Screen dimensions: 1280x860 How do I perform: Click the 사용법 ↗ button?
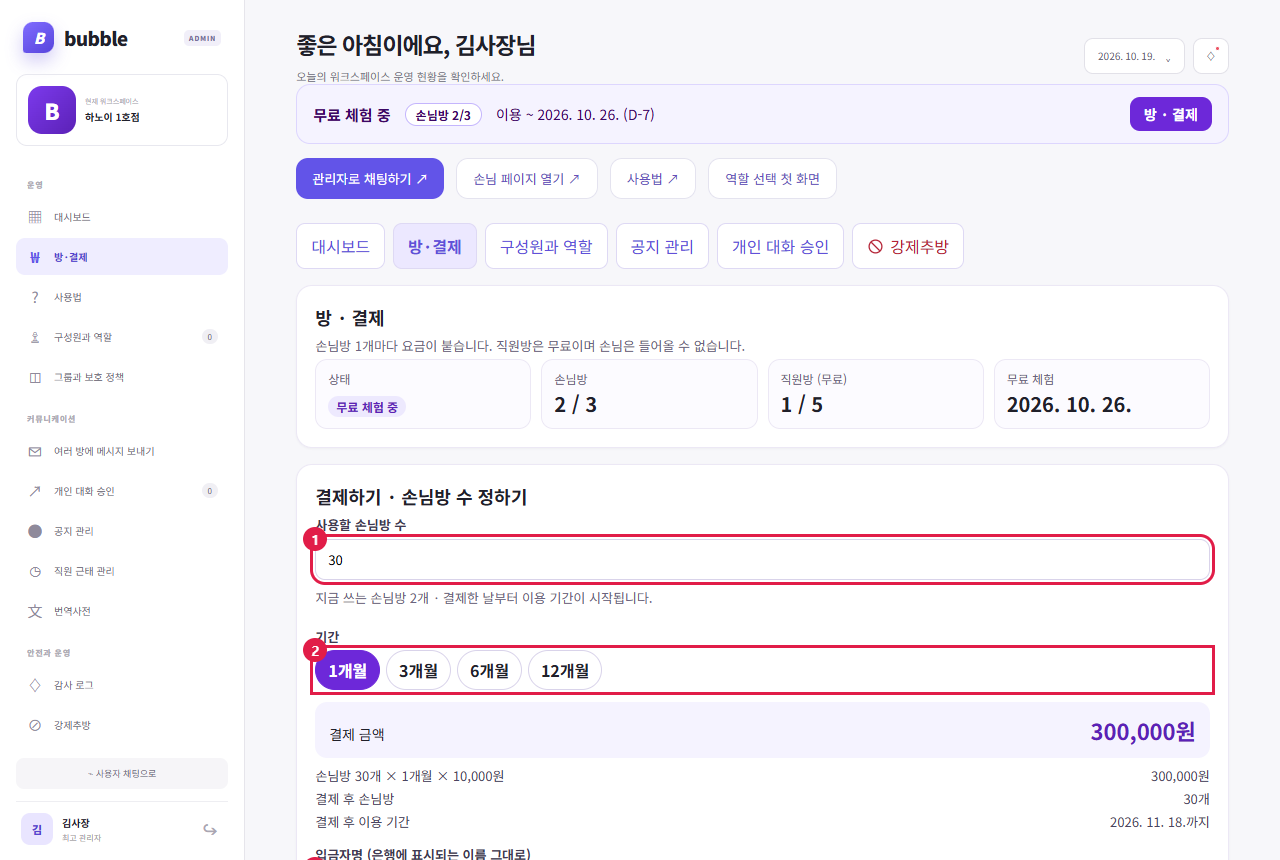point(653,179)
